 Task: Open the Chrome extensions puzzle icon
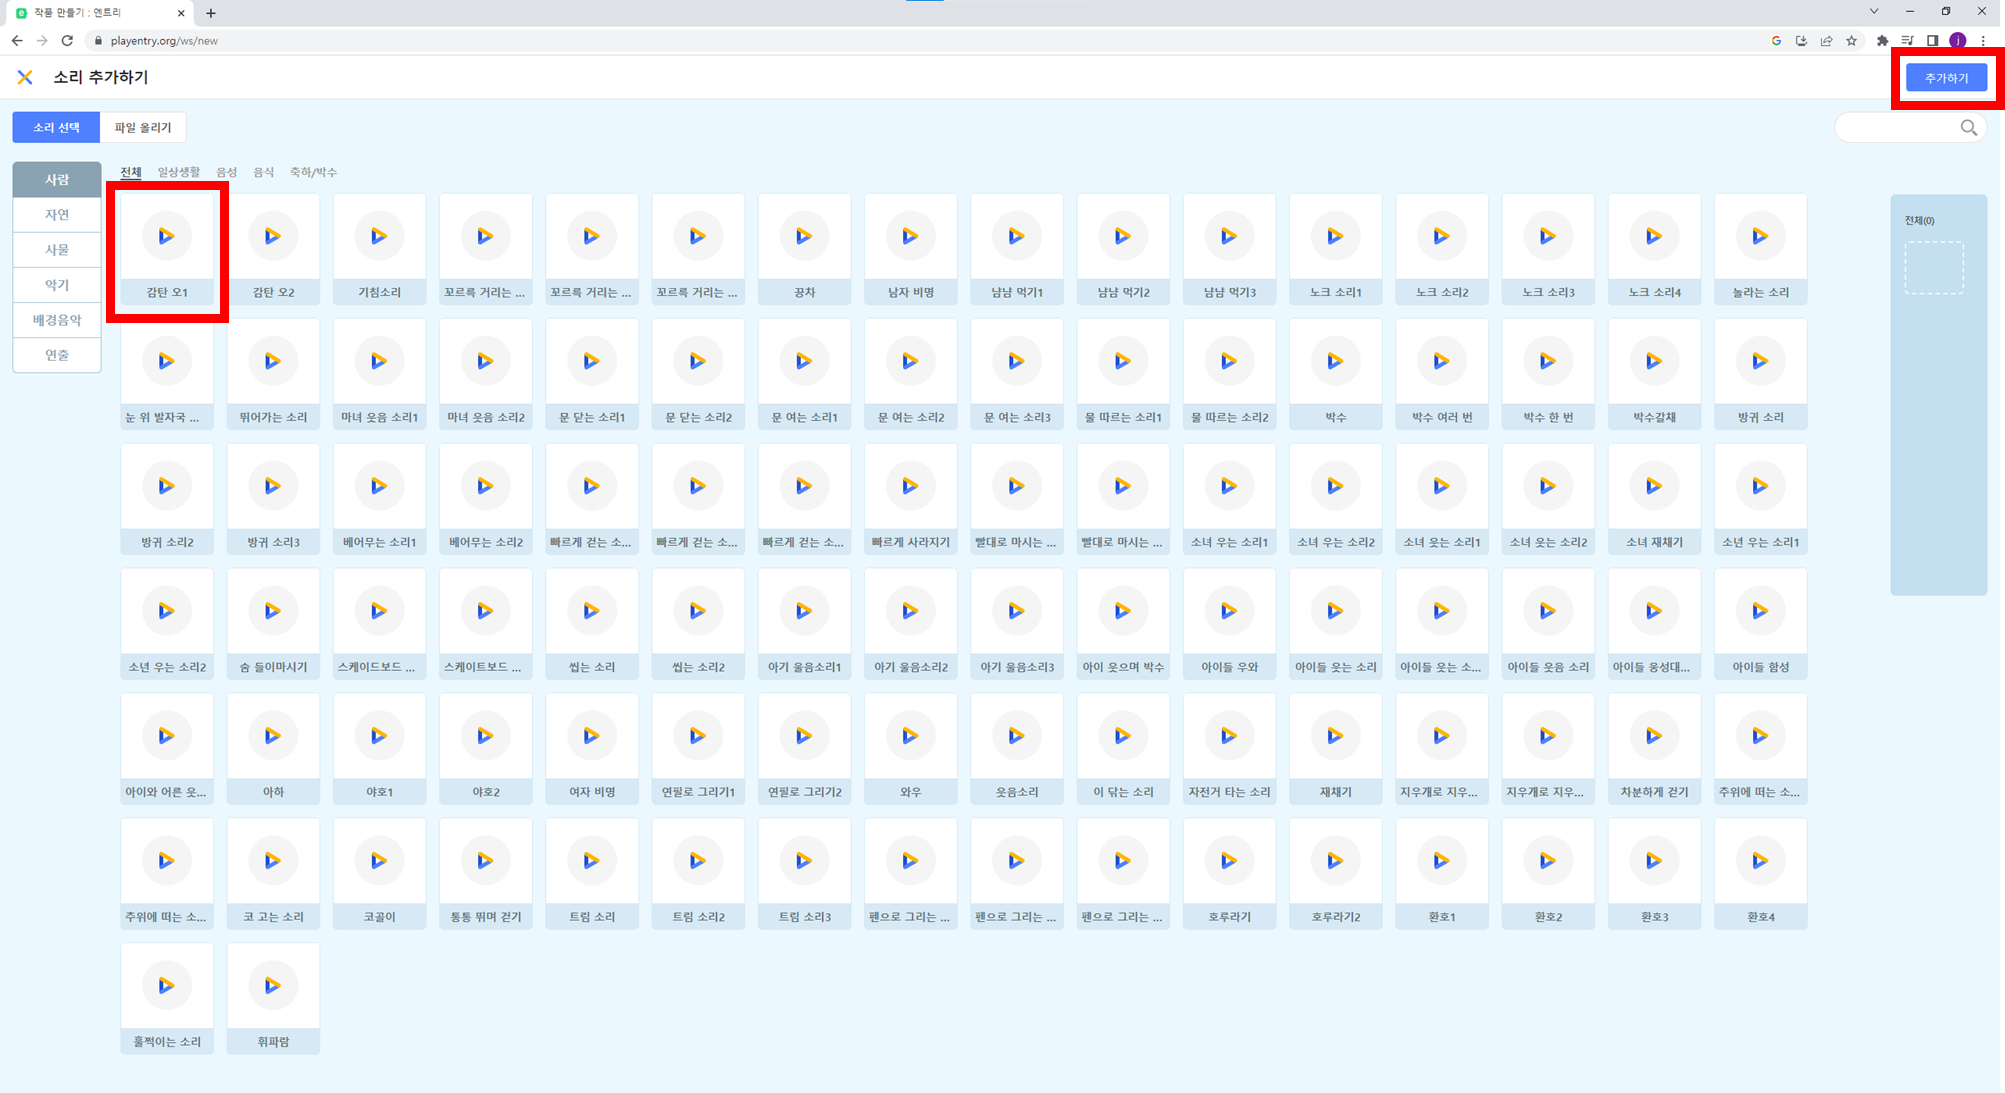click(1882, 41)
